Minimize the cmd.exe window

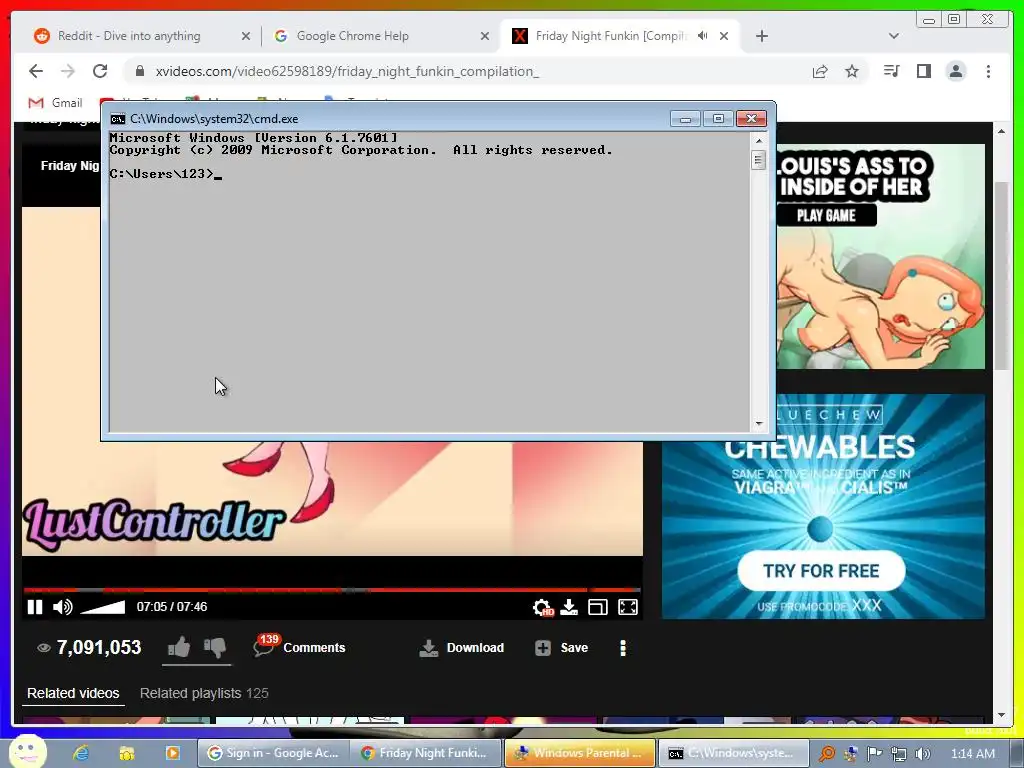[685, 119]
